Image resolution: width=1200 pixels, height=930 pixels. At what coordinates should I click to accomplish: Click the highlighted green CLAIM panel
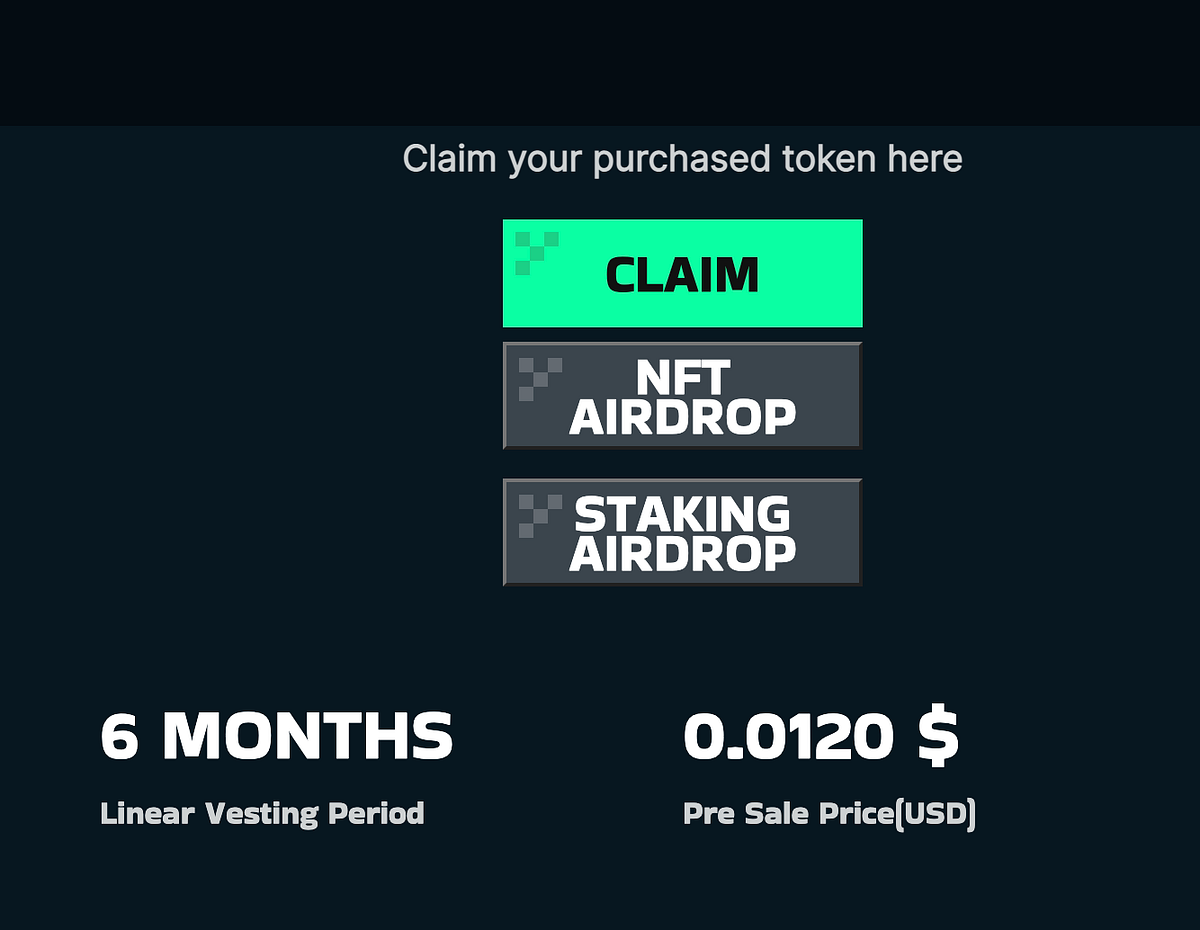[683, 273]
